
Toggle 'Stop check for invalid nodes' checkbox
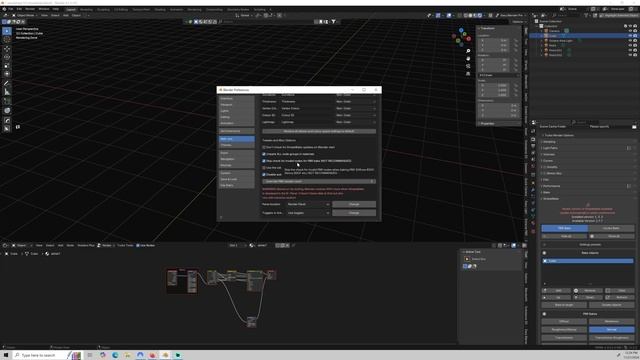coord(264,161)
